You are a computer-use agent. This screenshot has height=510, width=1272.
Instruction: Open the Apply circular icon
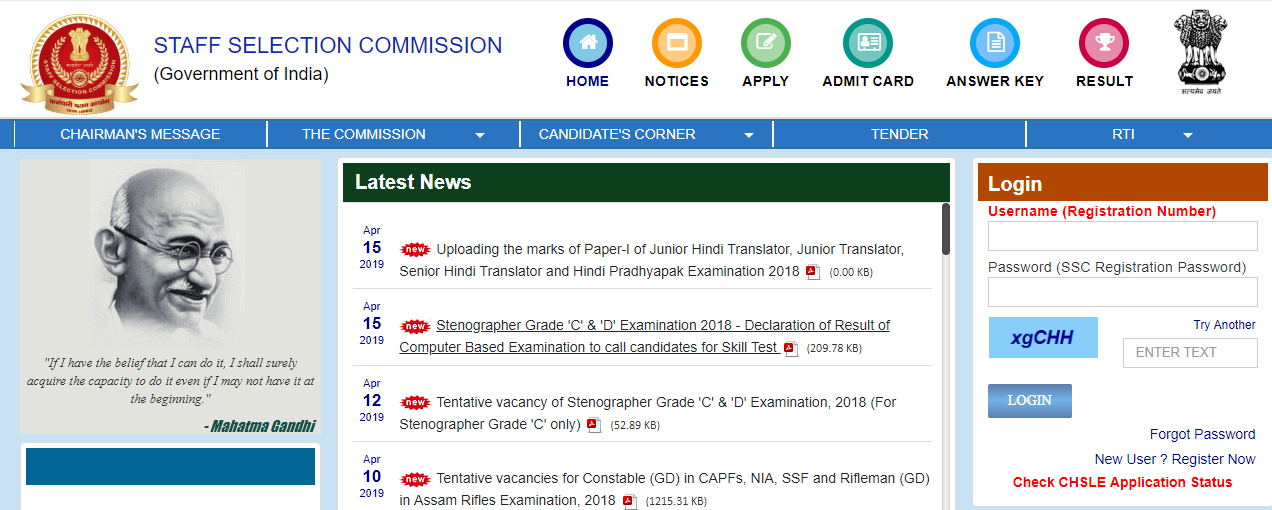click(766, 43)
